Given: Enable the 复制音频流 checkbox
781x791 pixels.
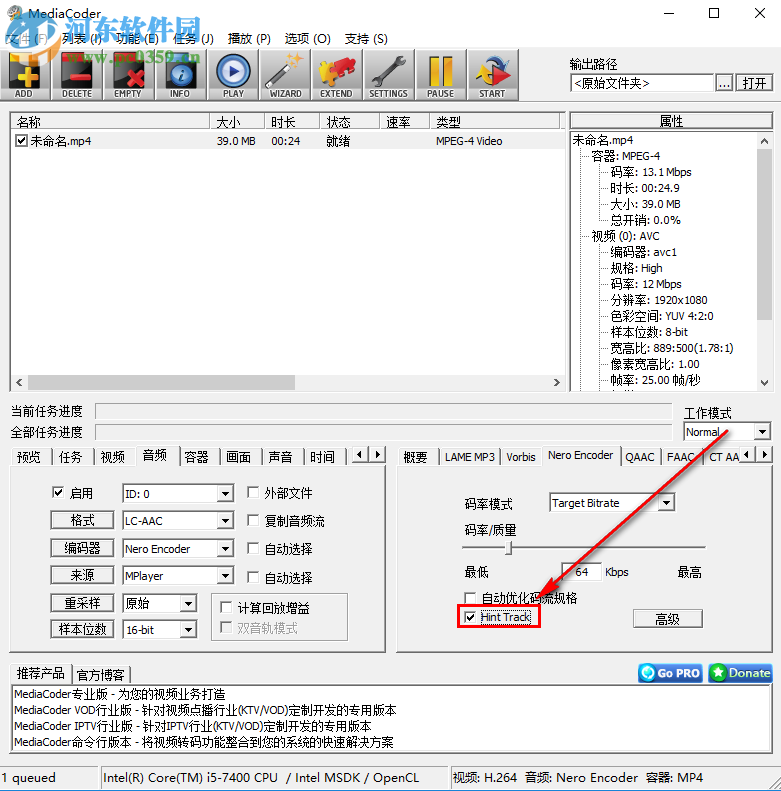Looking at the screenshot, I should (x=253, y=520).
